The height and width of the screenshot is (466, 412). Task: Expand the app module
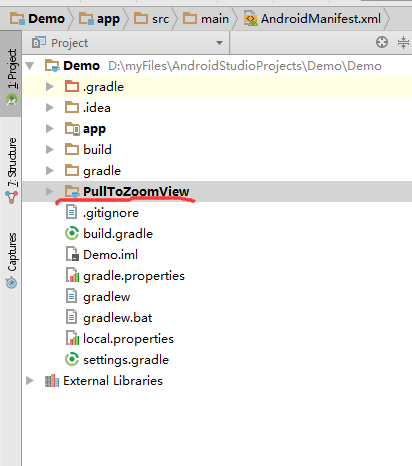point(50,129)
